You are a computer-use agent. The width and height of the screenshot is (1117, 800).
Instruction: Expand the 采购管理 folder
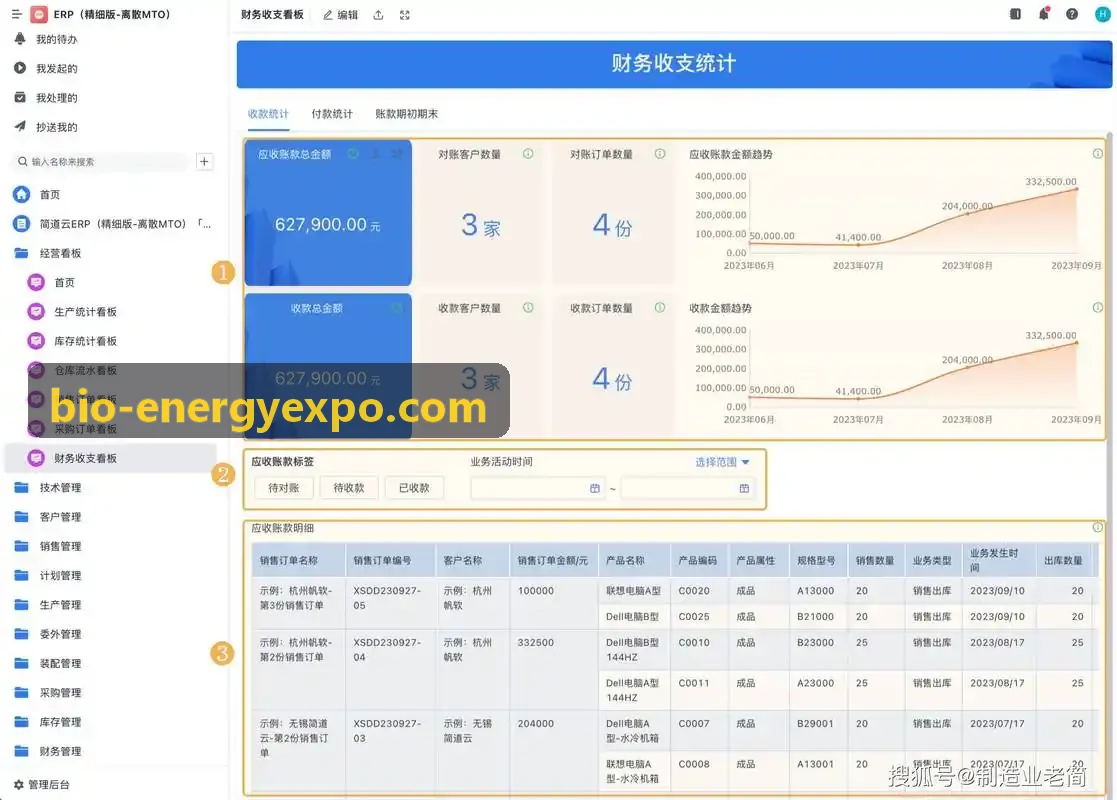click(x=48, y=692)
